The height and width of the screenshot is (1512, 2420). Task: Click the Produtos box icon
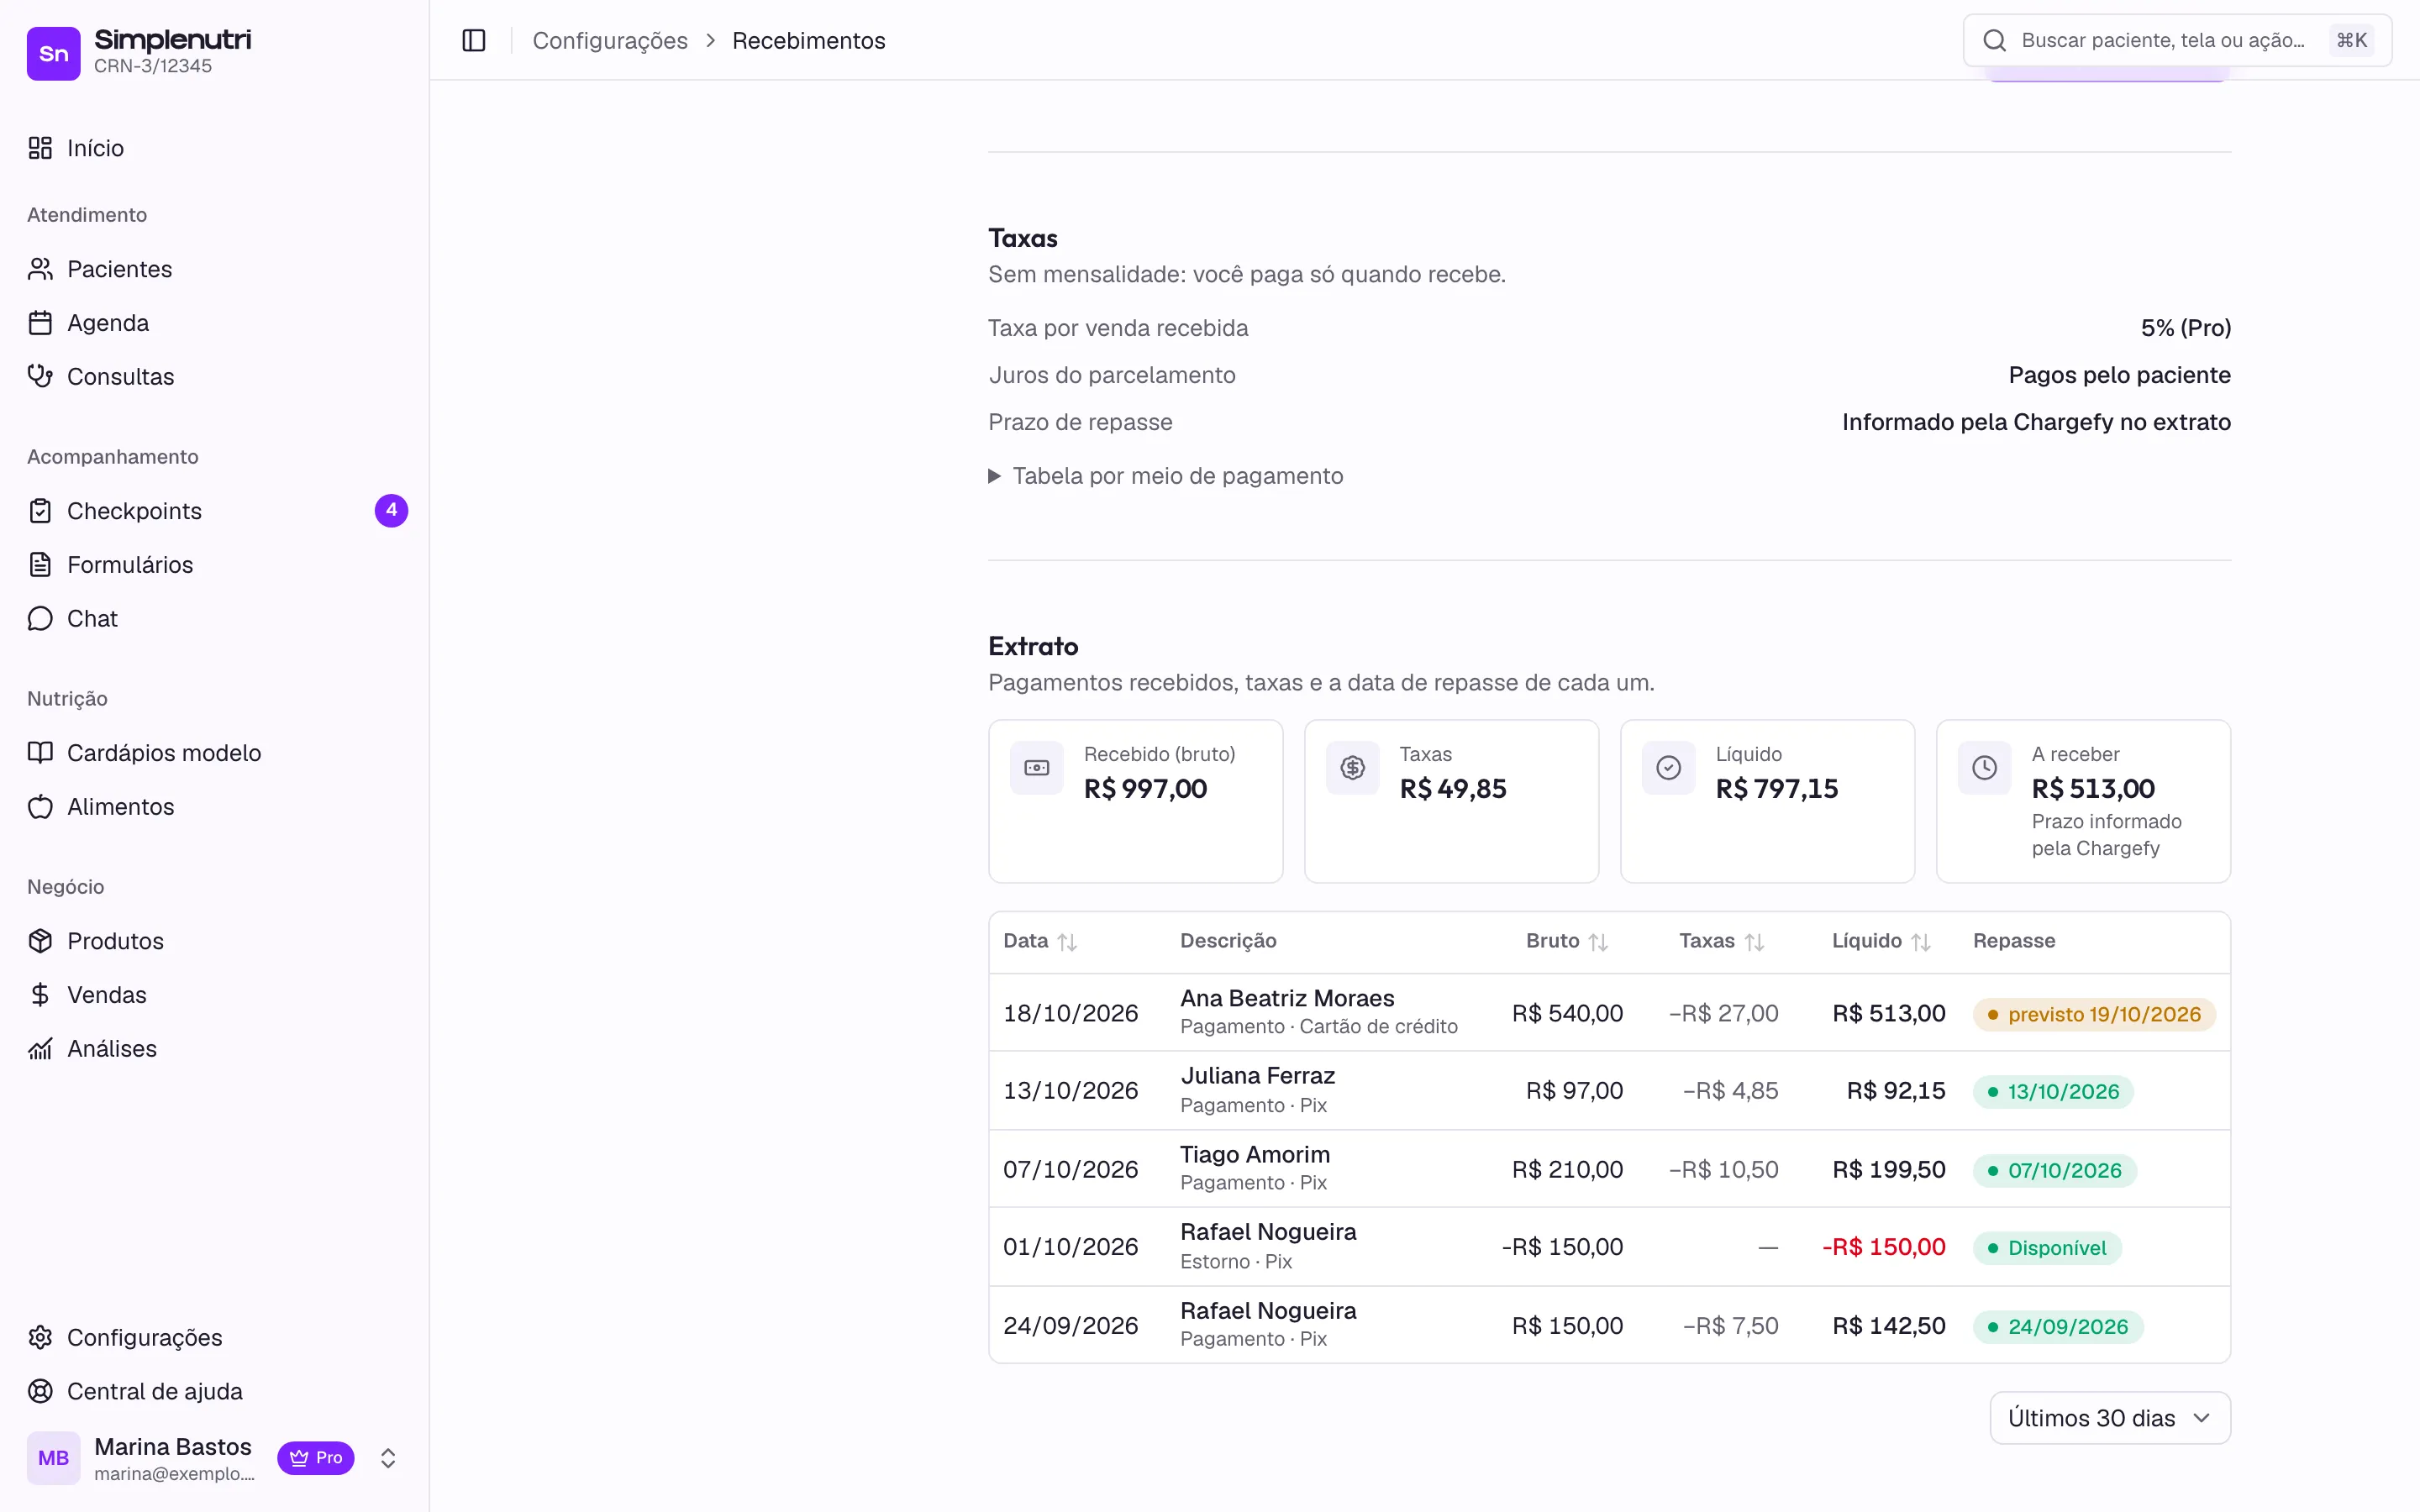(x=40, y=941)
